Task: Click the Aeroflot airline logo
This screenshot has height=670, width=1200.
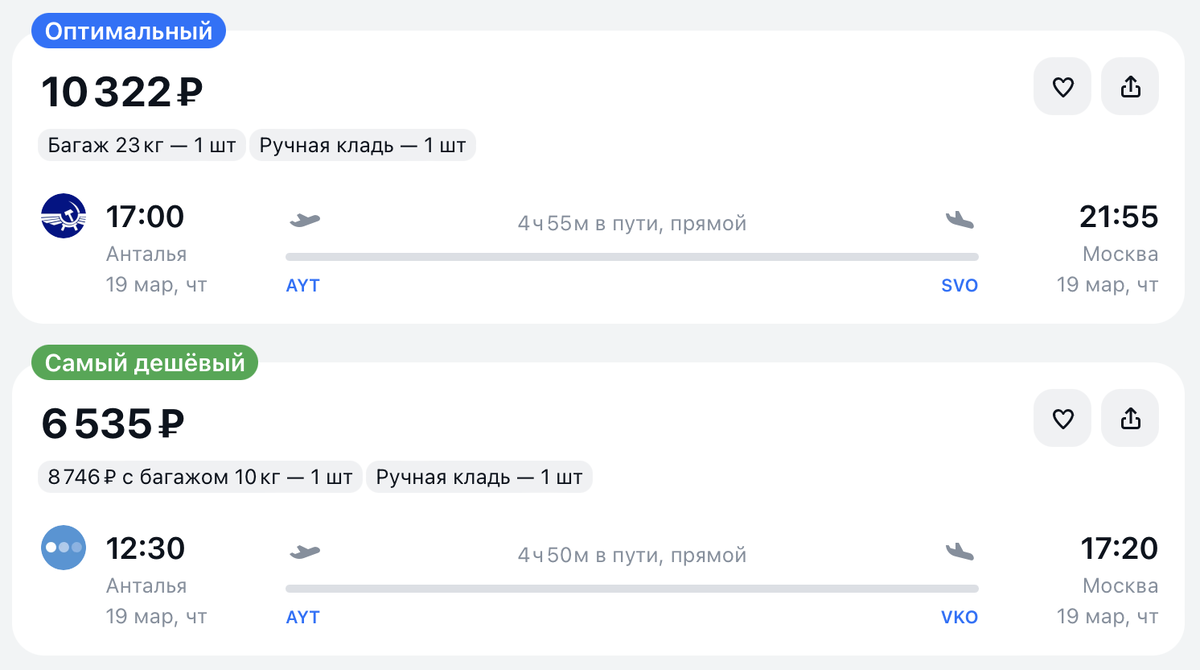Action: [x=64, y=216]
